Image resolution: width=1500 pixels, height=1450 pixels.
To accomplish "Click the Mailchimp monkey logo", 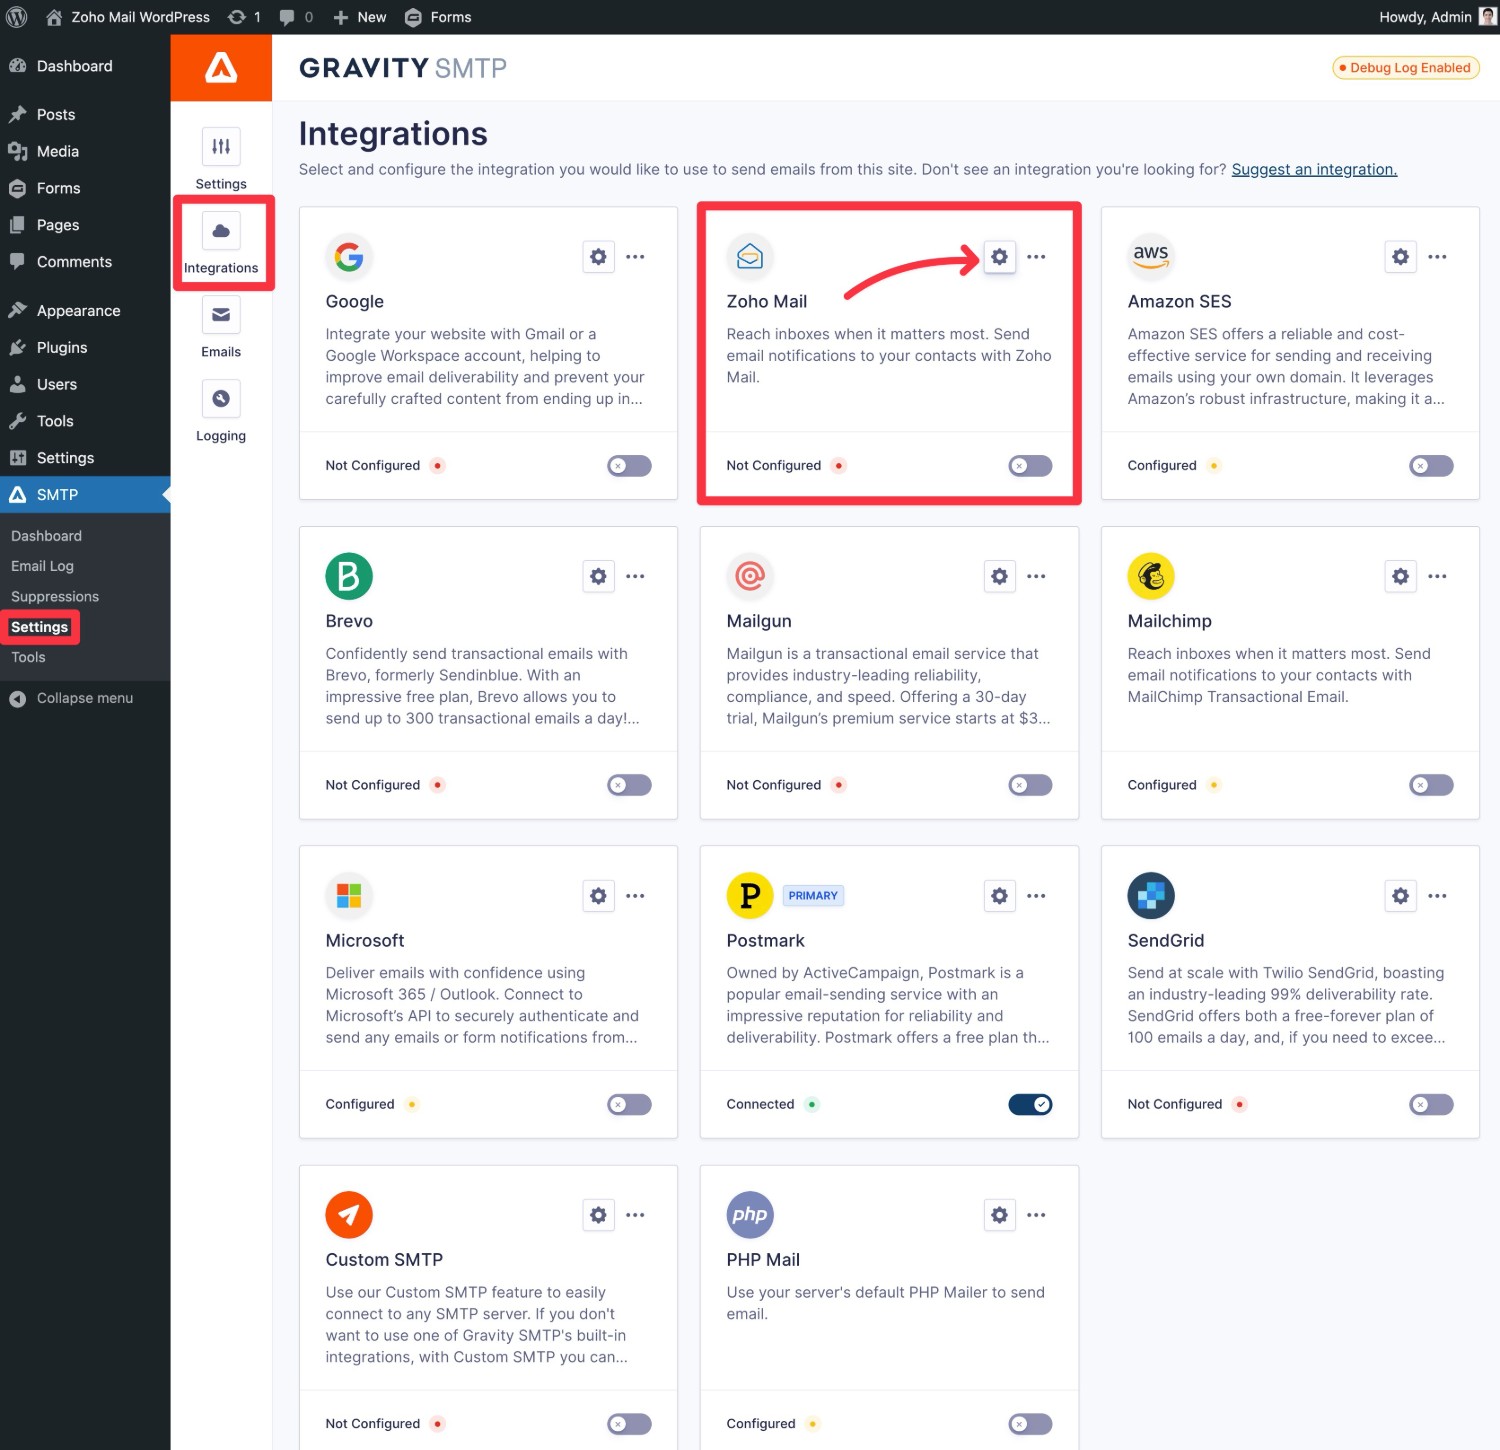I will tap(1151, 576).
